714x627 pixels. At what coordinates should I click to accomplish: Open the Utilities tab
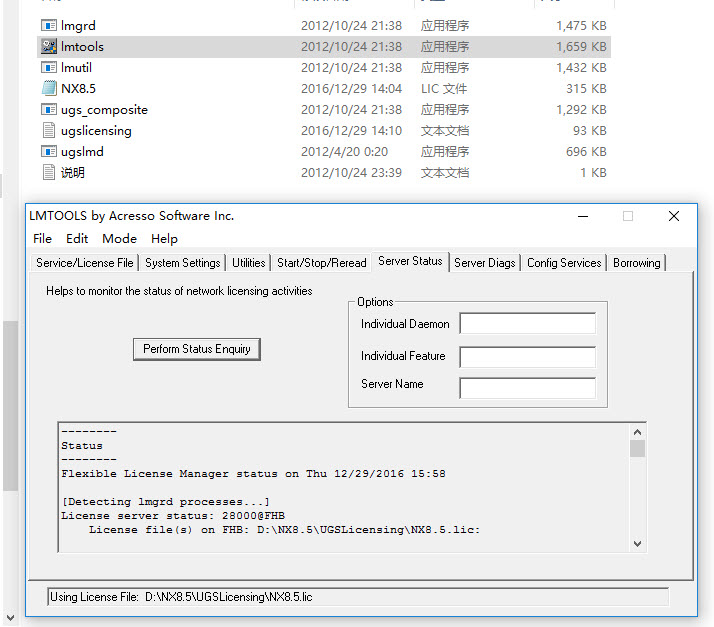click(249, 263)
